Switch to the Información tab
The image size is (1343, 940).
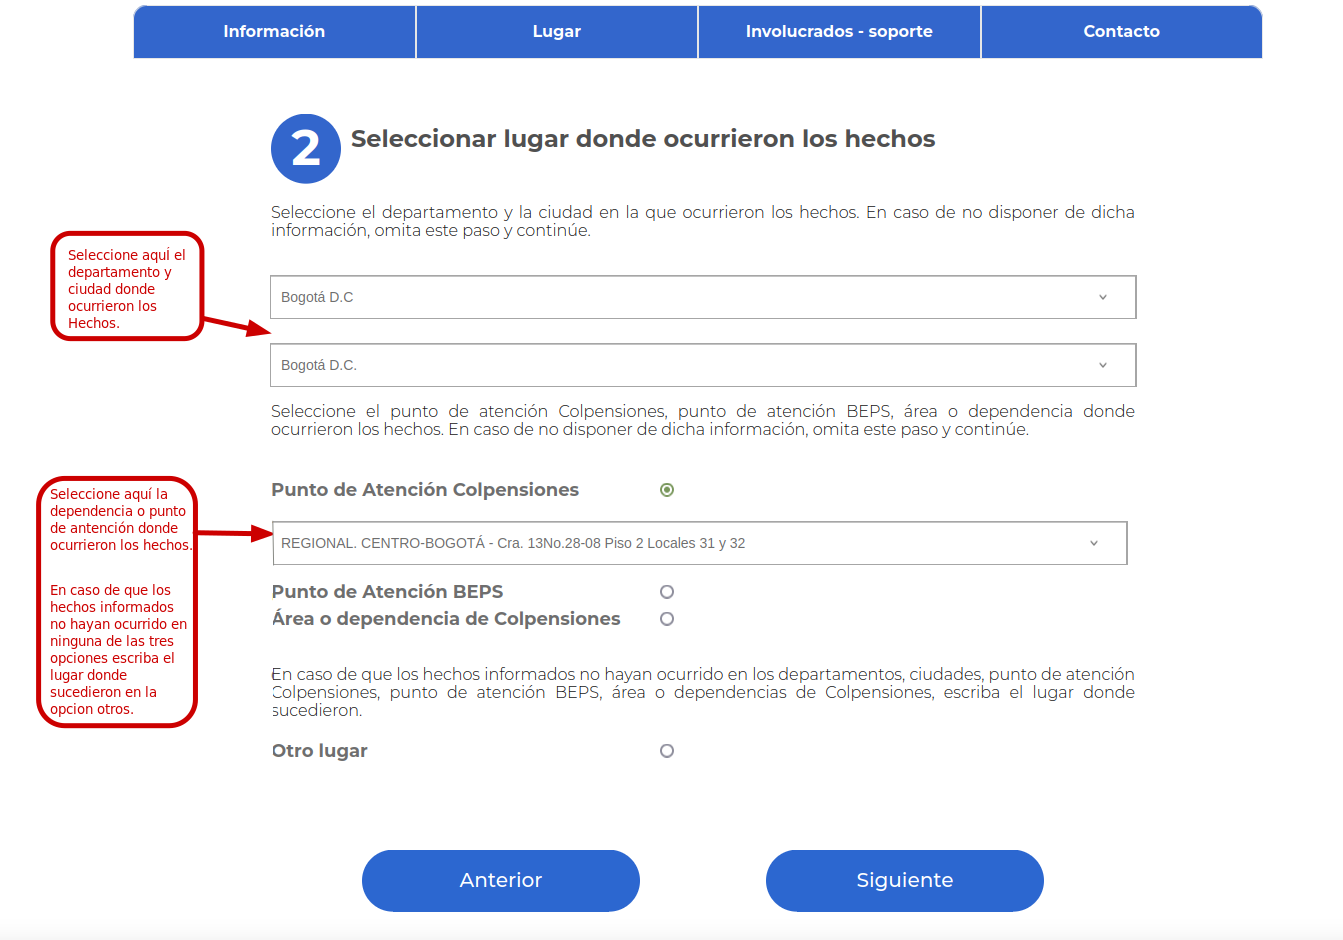[274, 32]
